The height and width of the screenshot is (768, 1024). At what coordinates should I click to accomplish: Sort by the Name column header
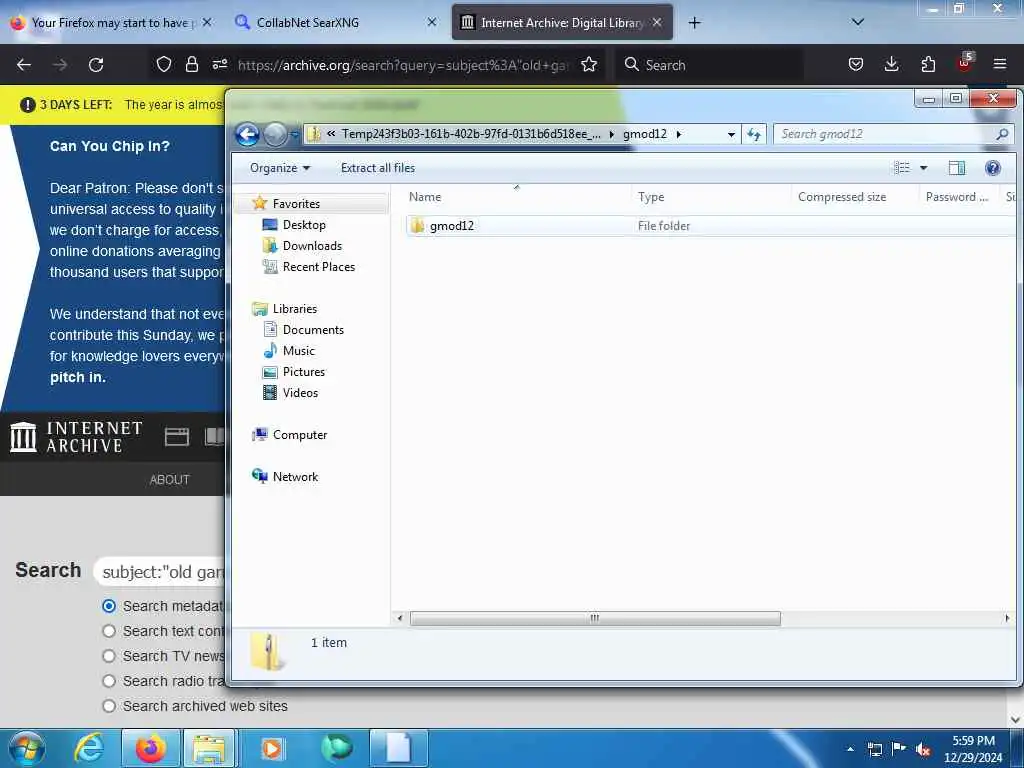pos(425,197)
